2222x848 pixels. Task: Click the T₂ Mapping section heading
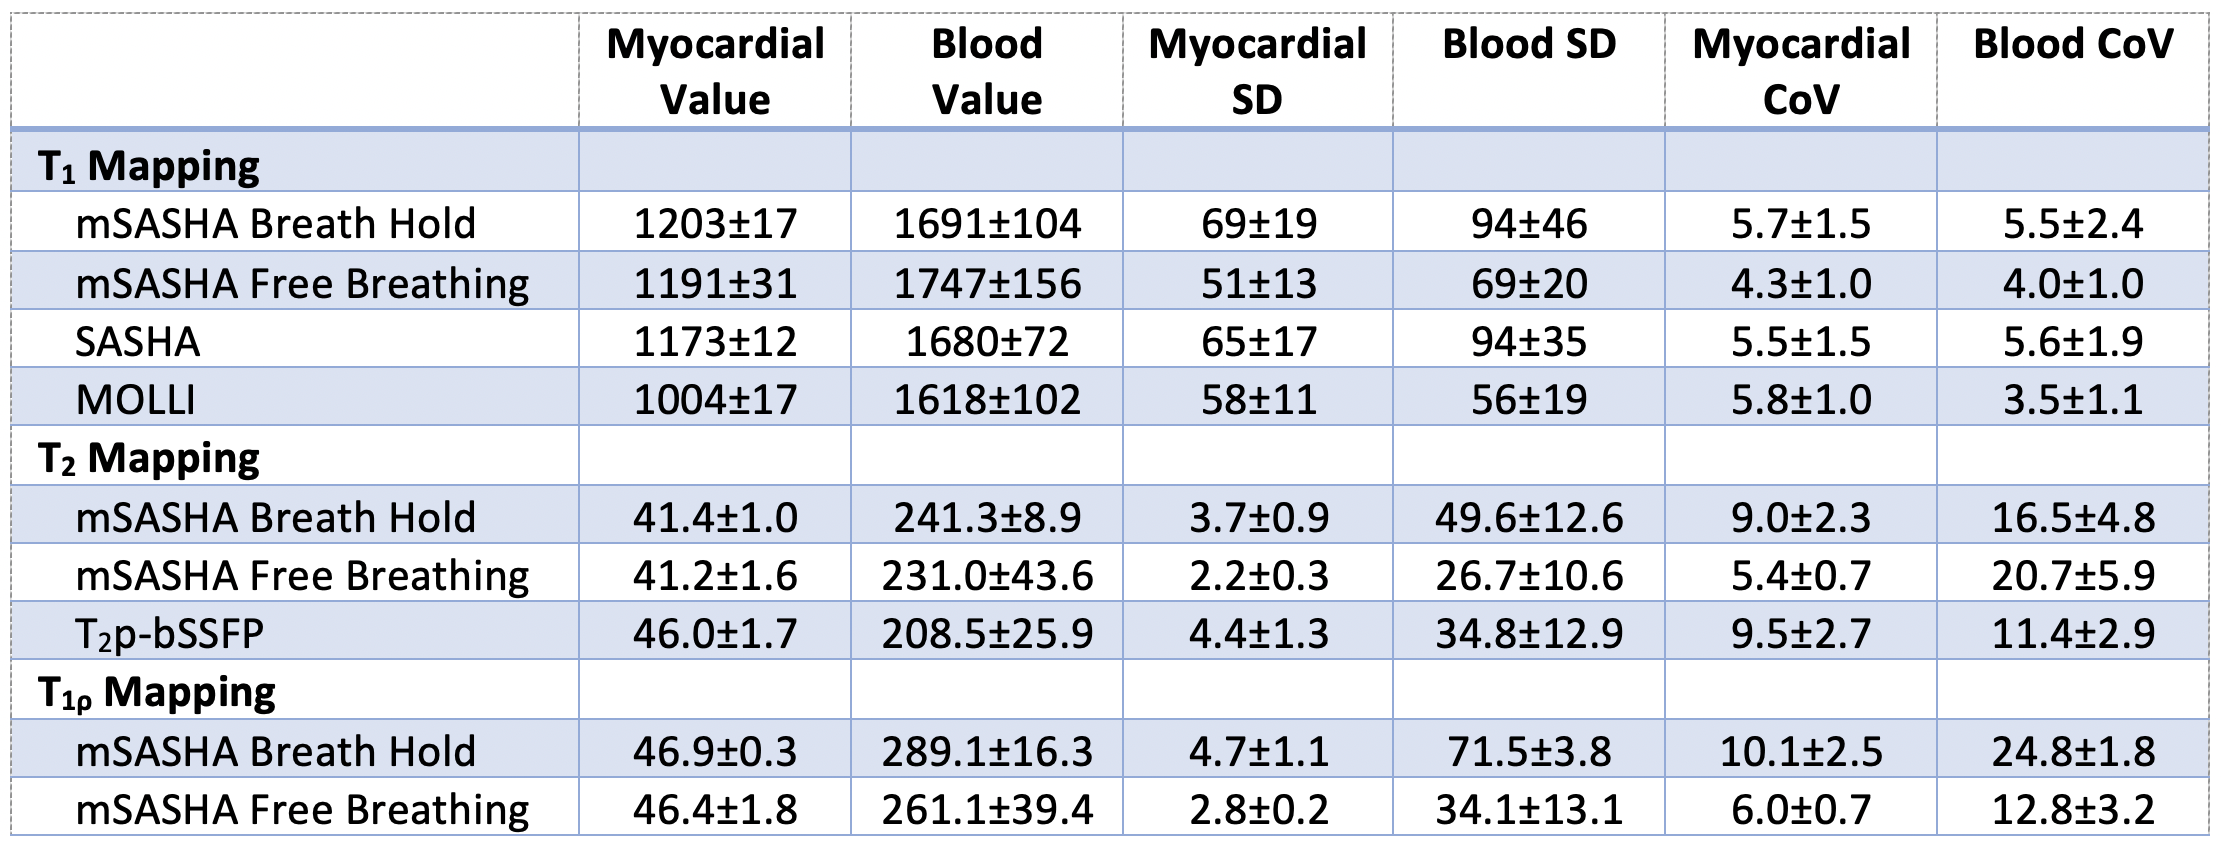[x=149, y=459]
